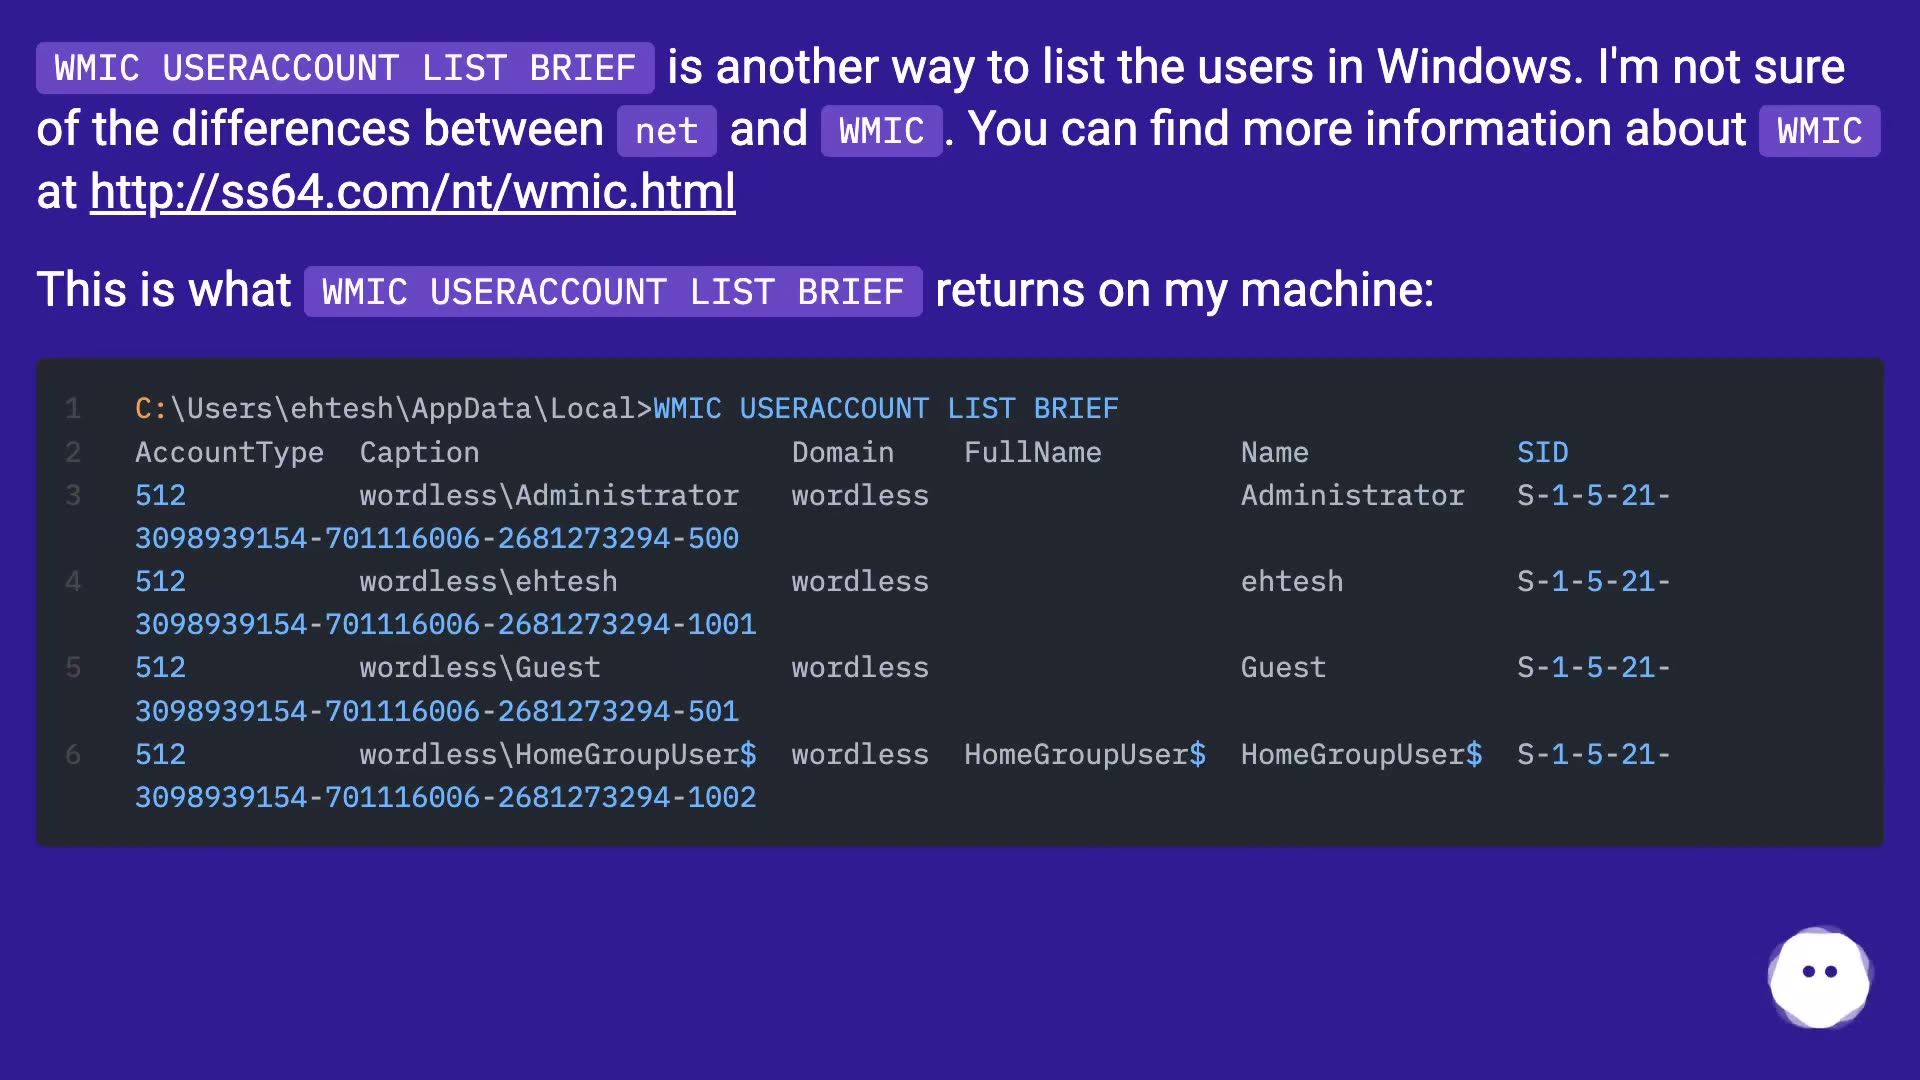Image resolution: width=1920 pixels, height=1080 pixels.
Task: Click the mascot logo in the bottom corner
Action: click(x=1818, y=978)
